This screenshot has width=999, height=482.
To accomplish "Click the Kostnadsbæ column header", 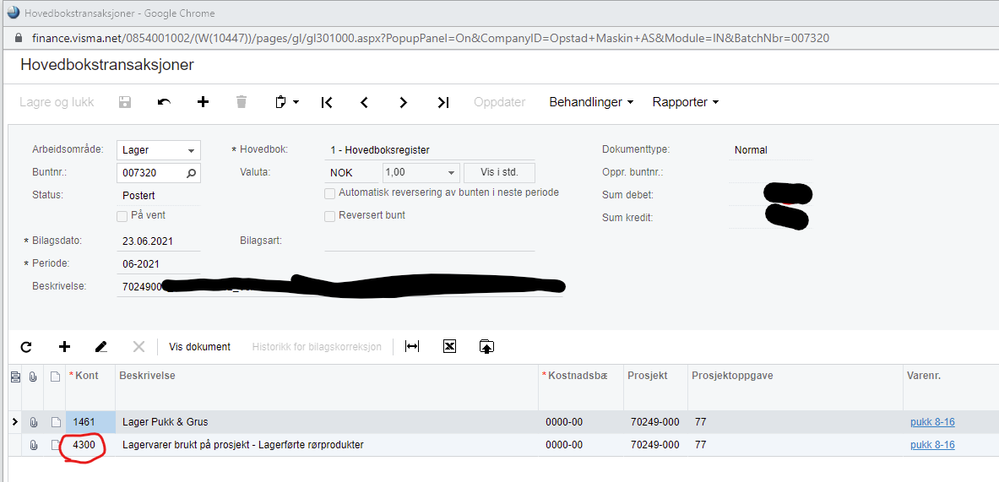I will (x=580, y=387).
